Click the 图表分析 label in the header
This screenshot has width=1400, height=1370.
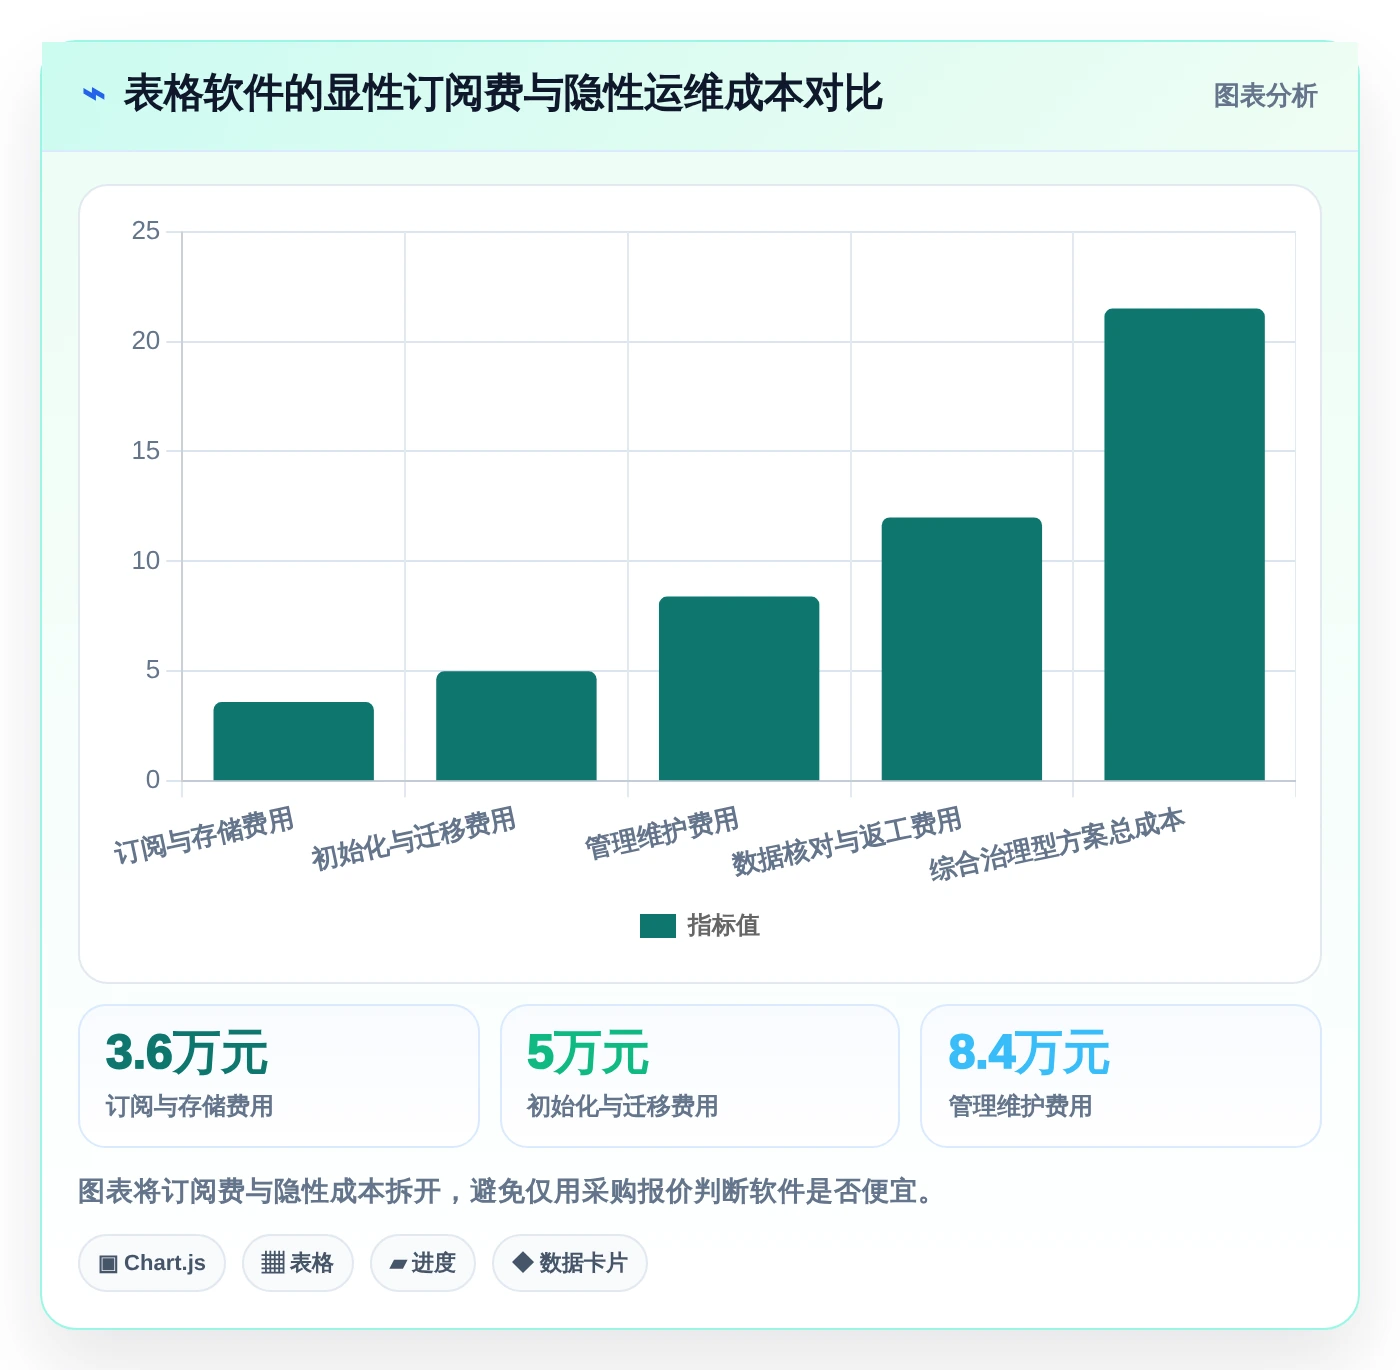(x=1265, y=96)
